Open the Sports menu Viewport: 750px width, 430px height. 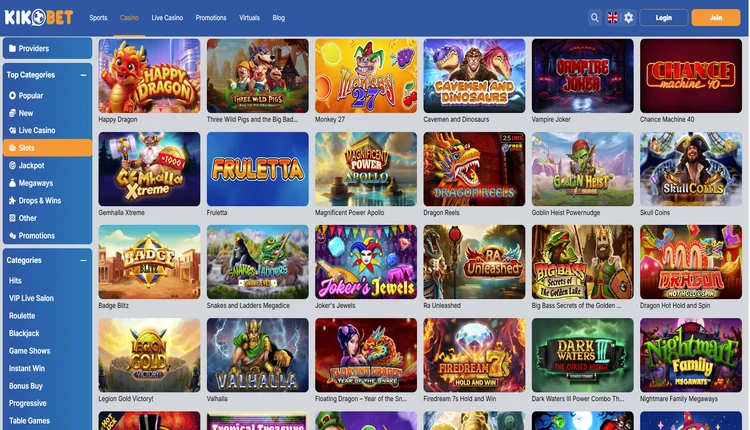(98, 18)
